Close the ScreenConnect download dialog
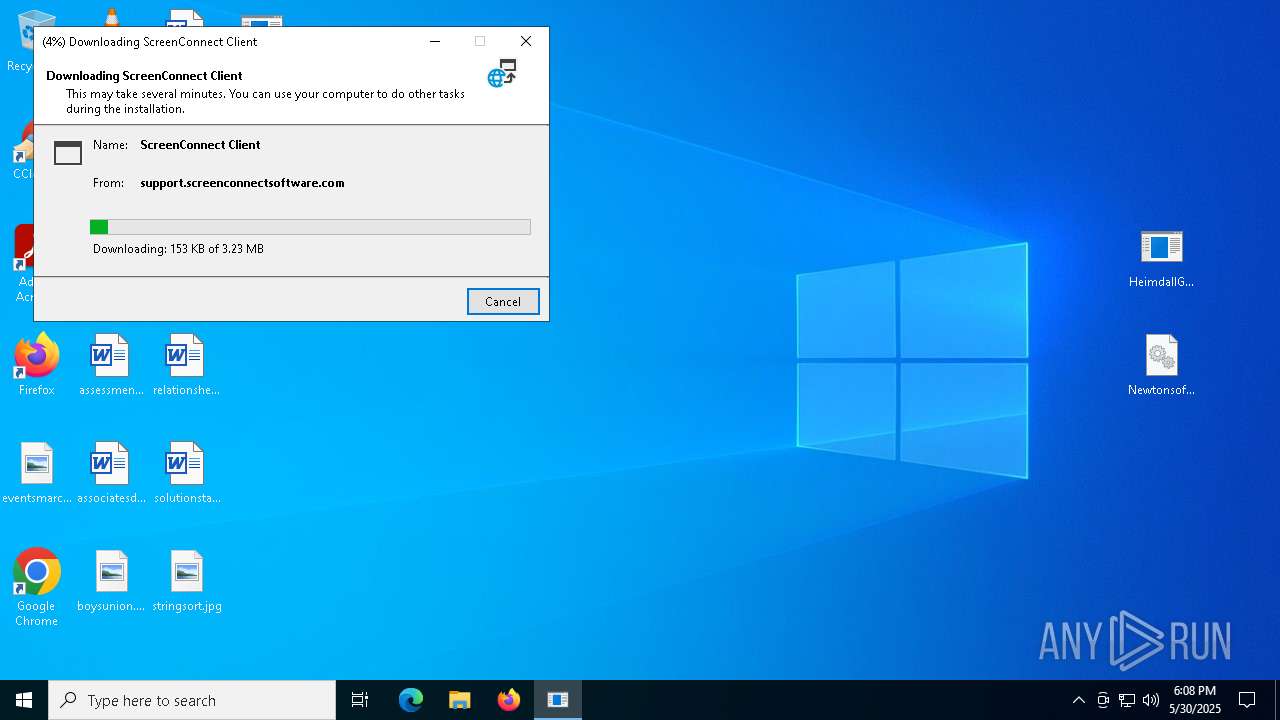1280x720 pixels. pos(526,41)
